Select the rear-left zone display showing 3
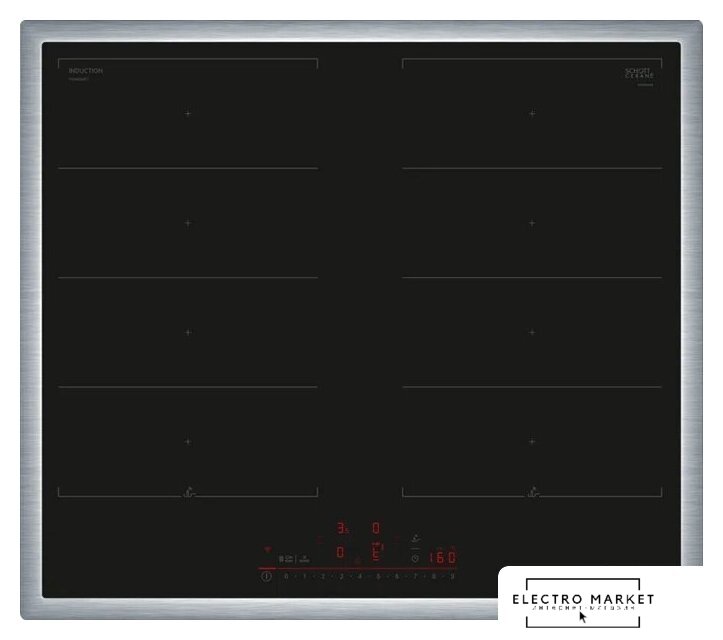Image resolution: width=723 pixels, height=640 pixels. click(x=341, y=528)
